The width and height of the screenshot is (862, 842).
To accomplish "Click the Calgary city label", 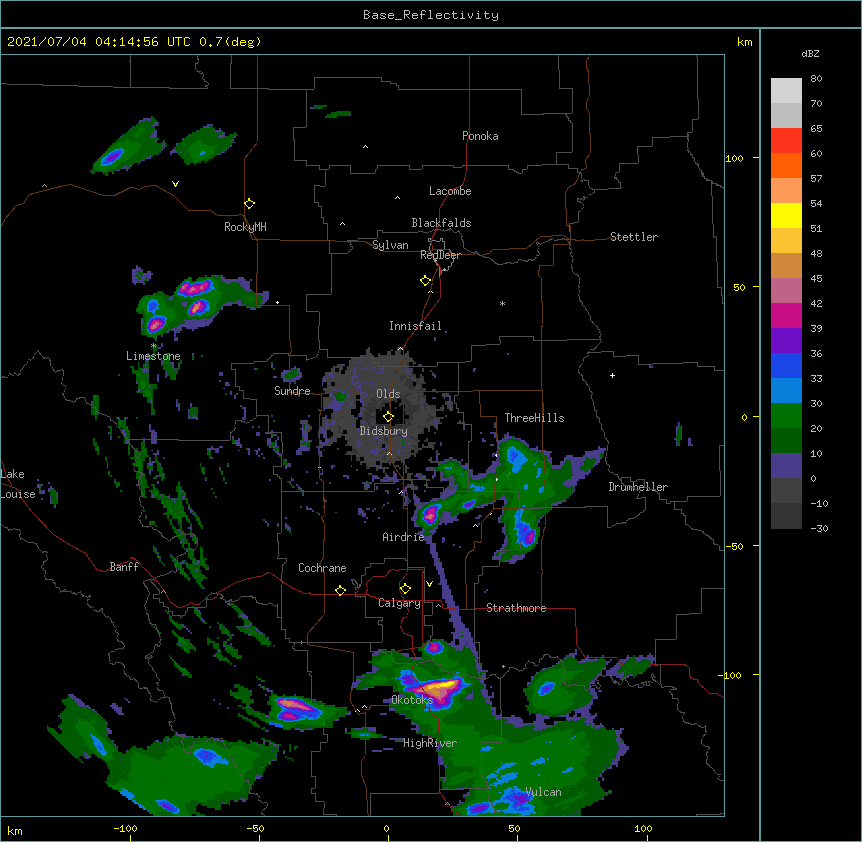I will click(x=399, y=603).
